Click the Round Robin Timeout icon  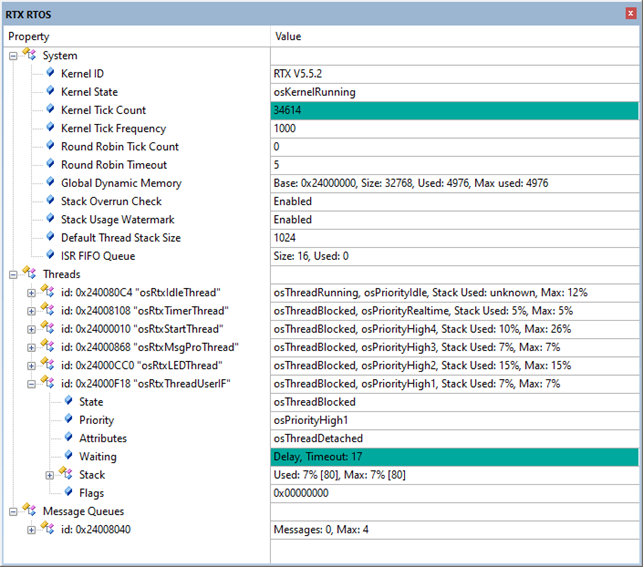(x=50, y=164)
